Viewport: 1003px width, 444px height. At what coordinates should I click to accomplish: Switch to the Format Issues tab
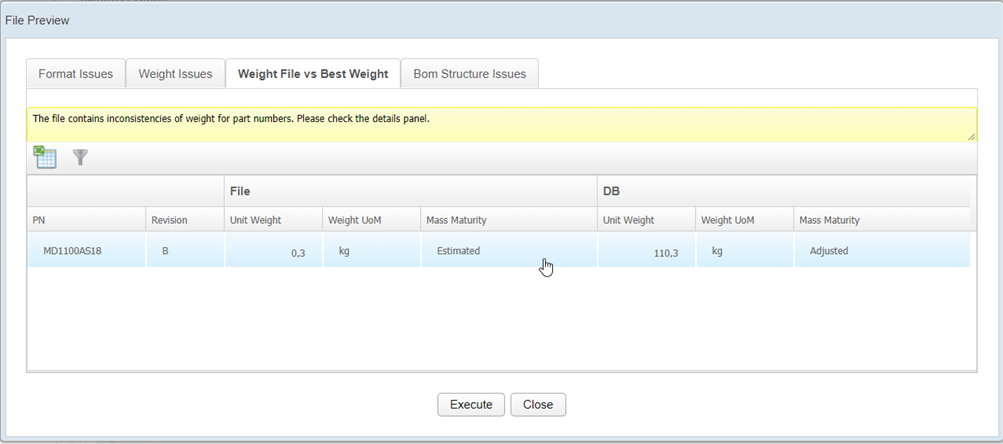76,74
